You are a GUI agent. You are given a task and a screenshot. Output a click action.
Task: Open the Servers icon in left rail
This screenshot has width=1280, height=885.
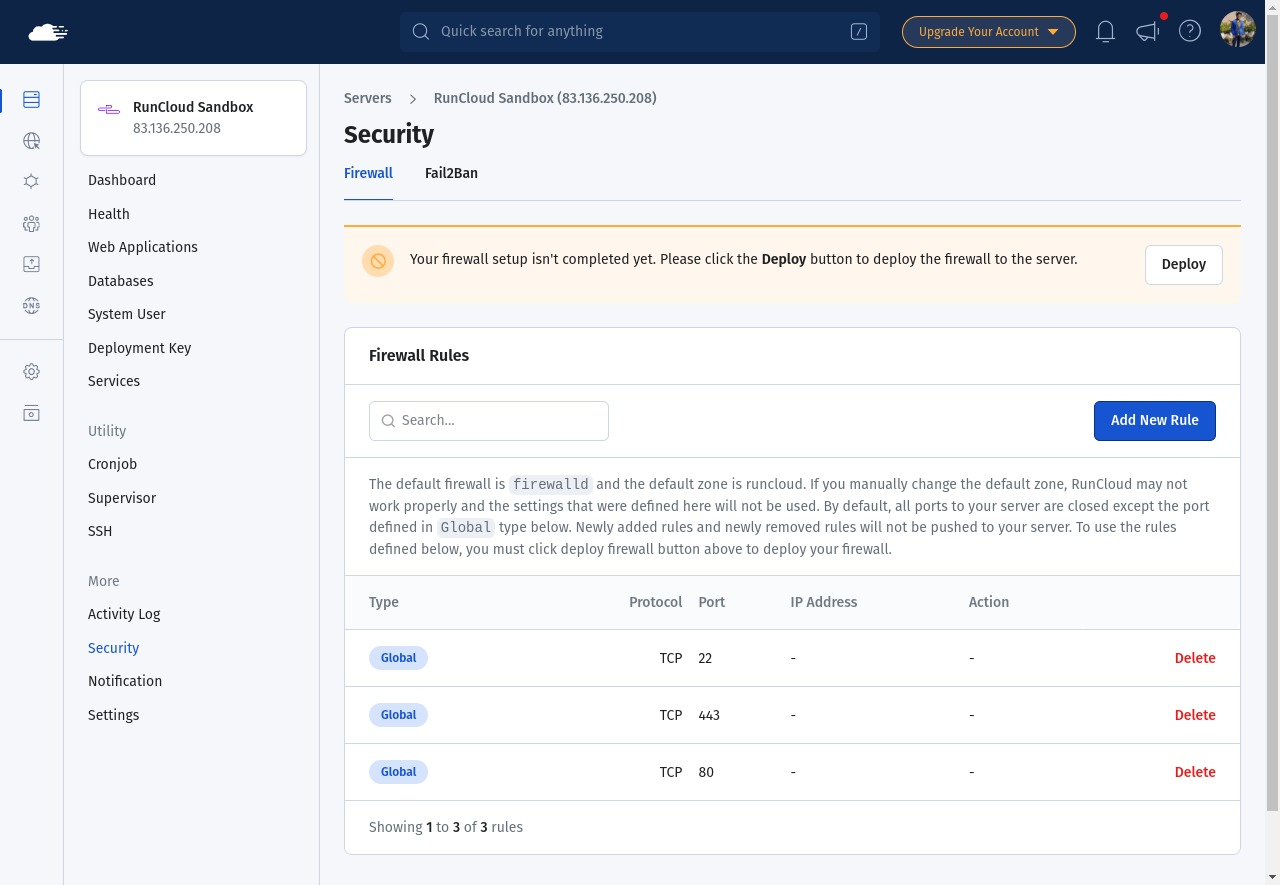pyautogui.click(x=31, y=100)
